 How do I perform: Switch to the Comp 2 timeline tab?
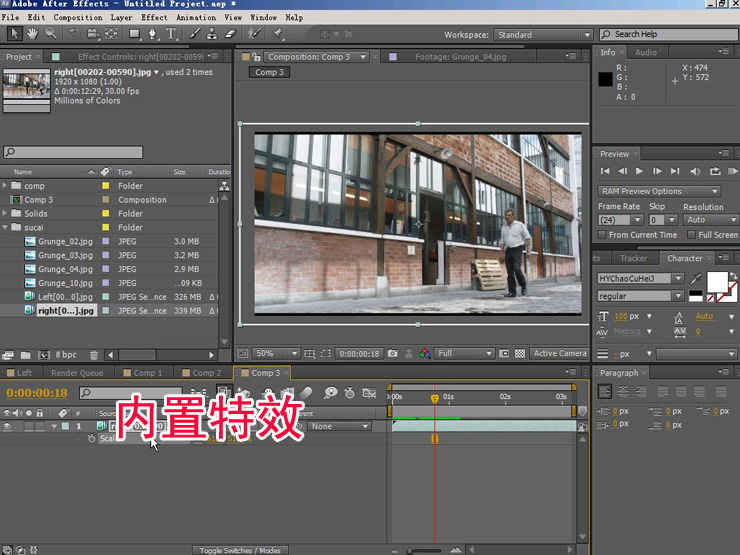tap(207, 373)
